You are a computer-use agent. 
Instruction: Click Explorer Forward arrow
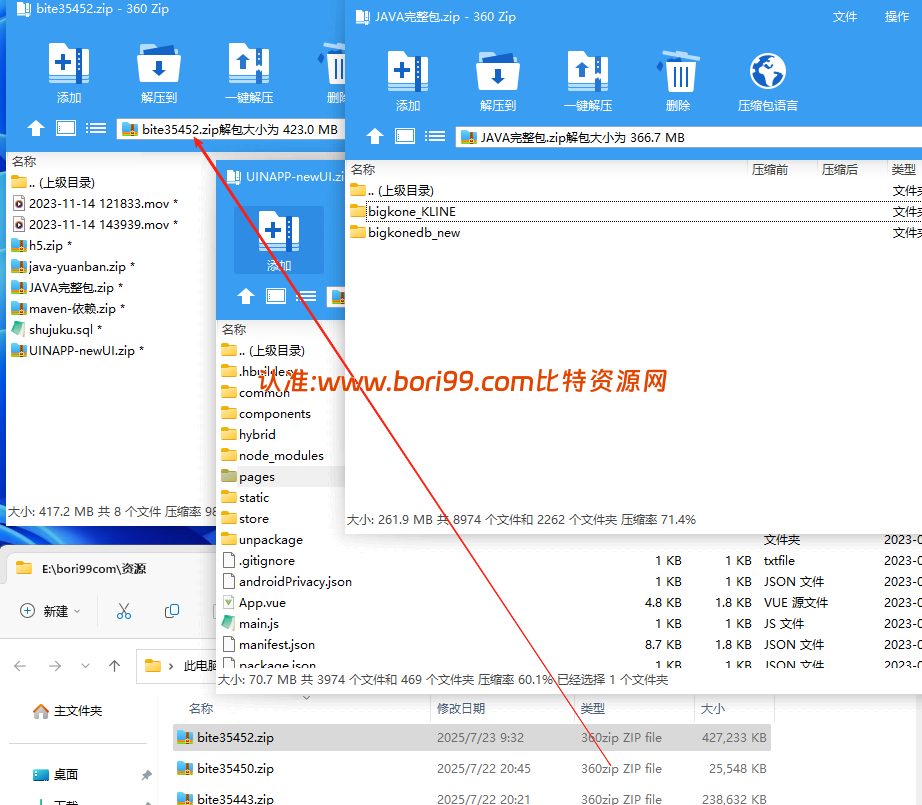point(55,666)
